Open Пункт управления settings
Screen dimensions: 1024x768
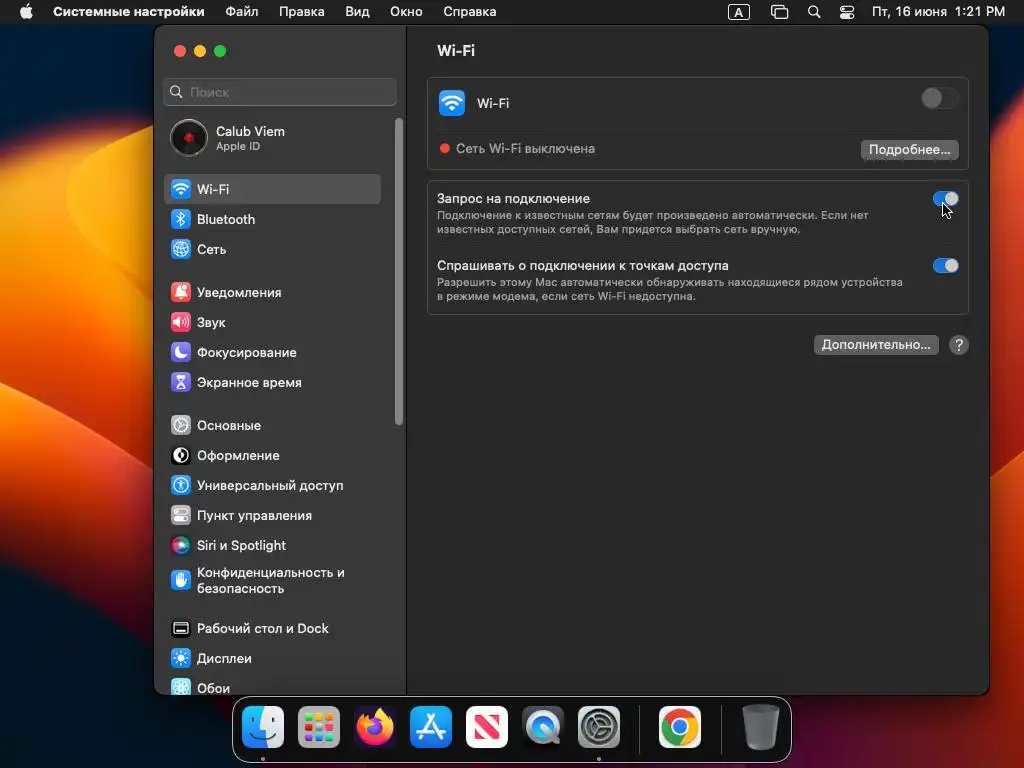pyautogui.click(x=272, y=516)
